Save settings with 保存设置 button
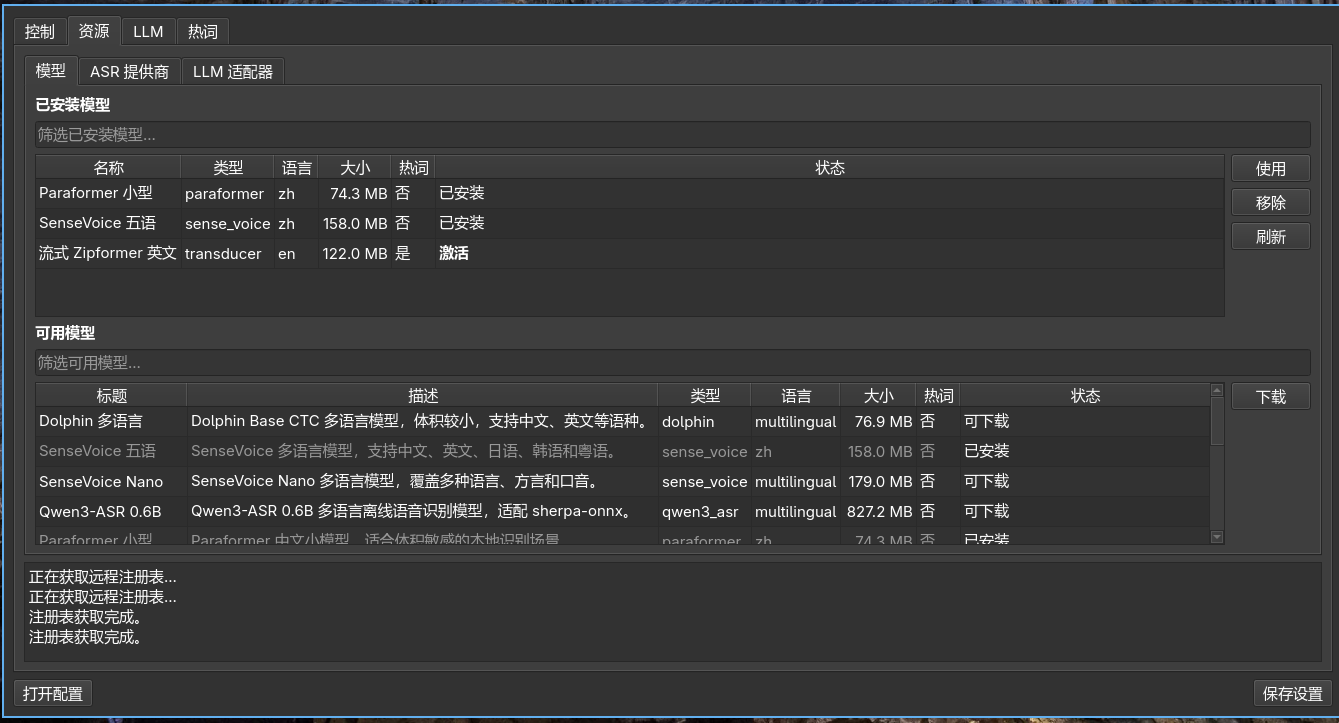 click(x=1292, y=694)
